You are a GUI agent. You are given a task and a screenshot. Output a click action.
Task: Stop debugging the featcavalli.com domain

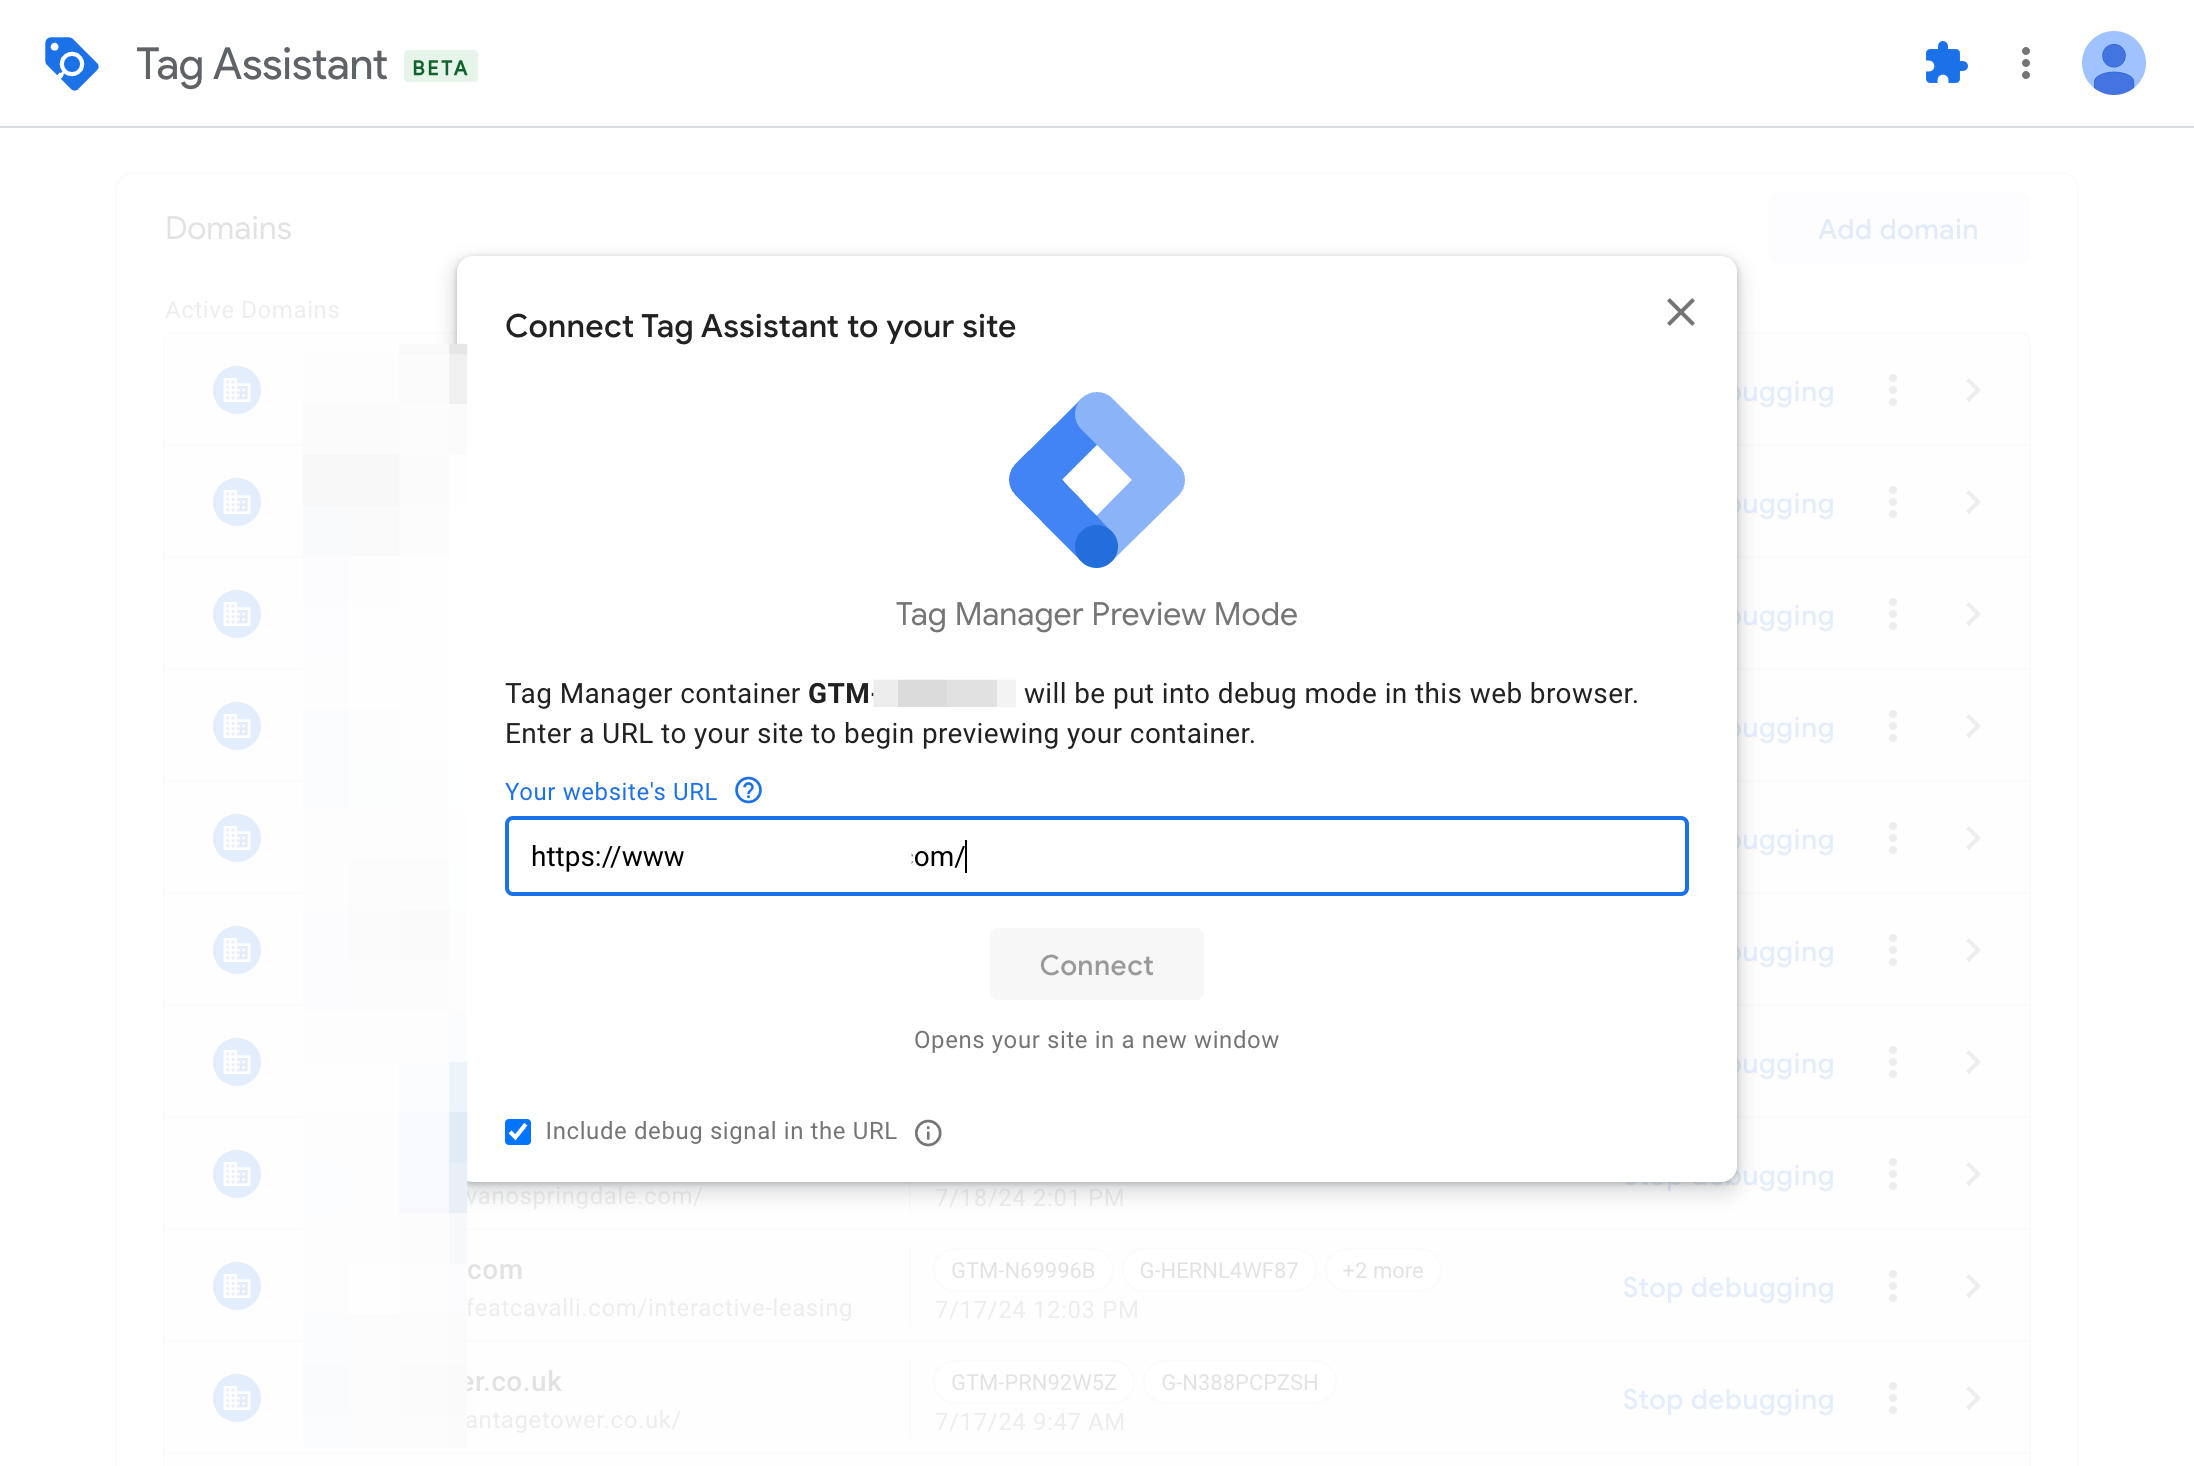point(1728,1287)
